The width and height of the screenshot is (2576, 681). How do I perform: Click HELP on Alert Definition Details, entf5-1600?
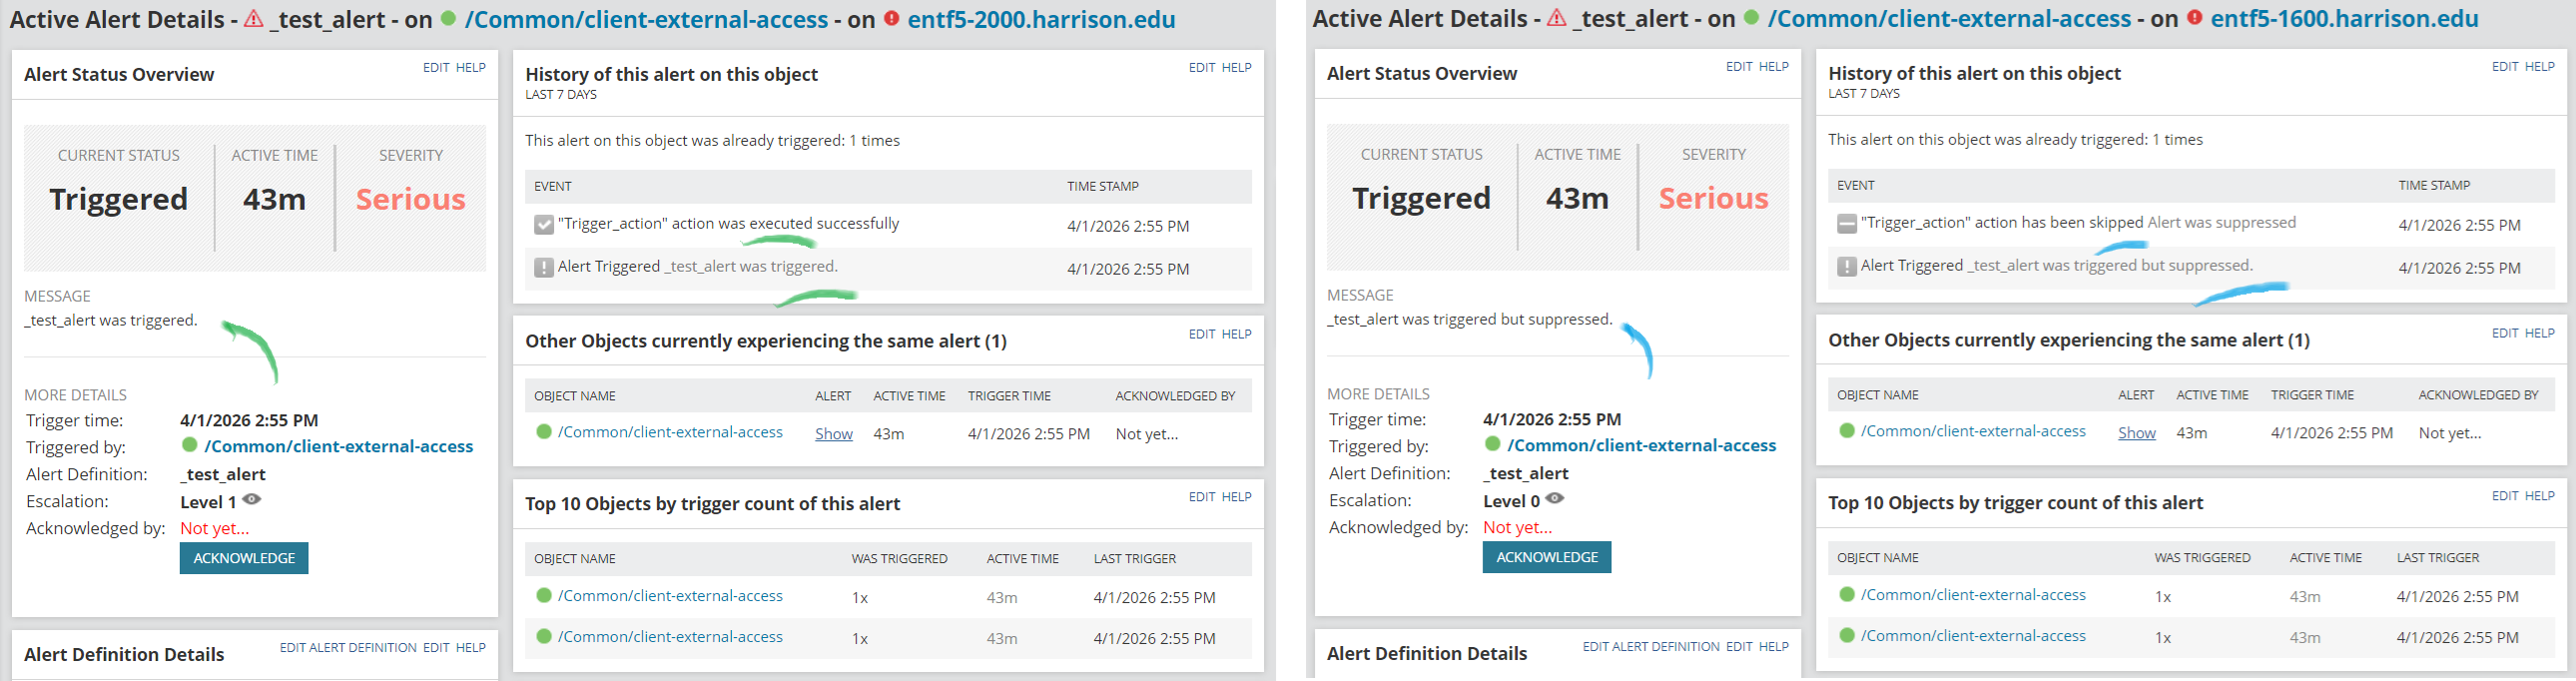pos(1774,647)
